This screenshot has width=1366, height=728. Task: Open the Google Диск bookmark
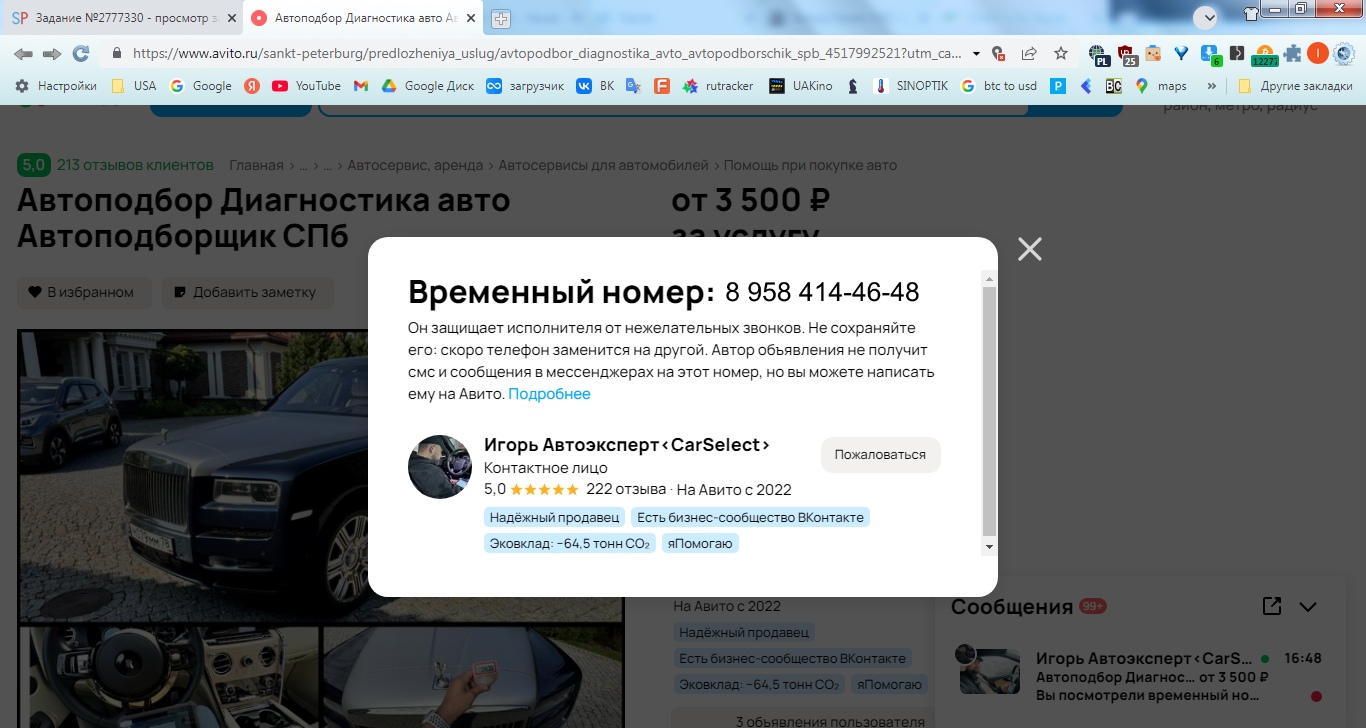click(428, 86)
